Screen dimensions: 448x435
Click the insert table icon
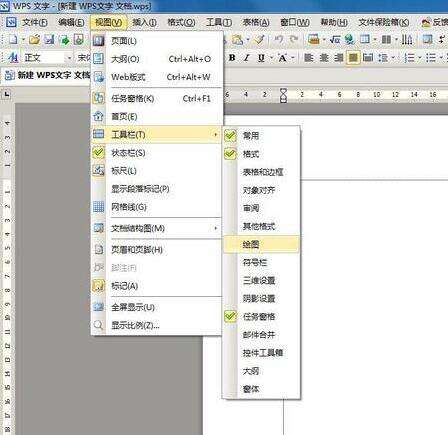[x=365, y=40]
